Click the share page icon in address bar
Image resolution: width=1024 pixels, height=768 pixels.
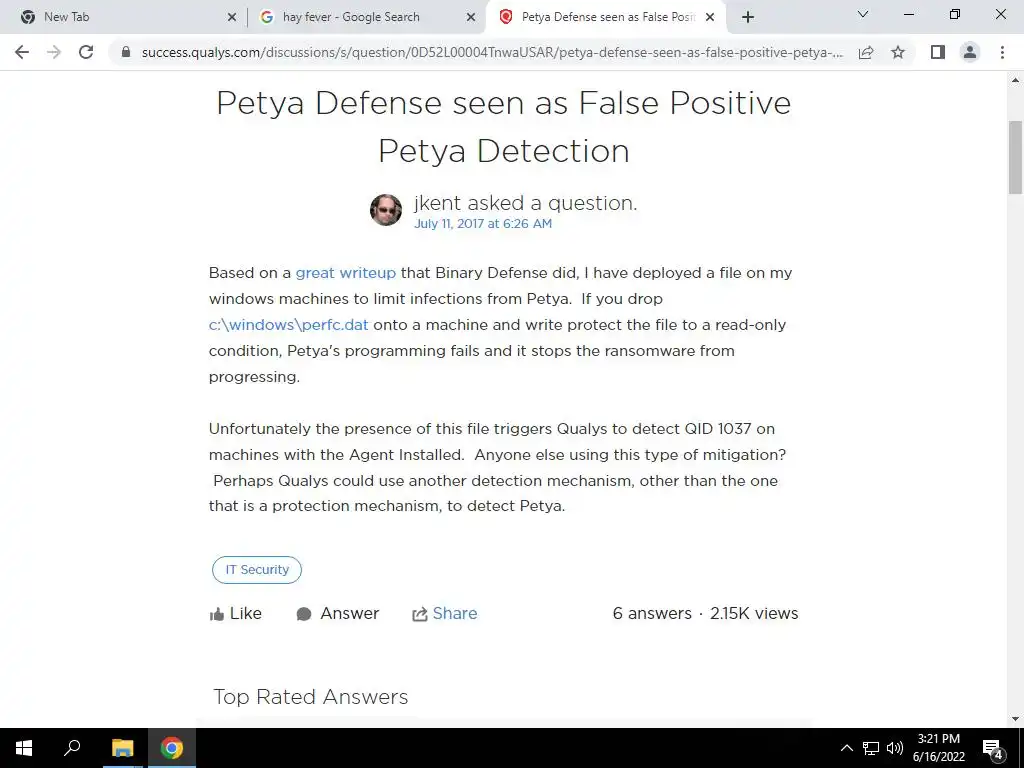[866, 52]
